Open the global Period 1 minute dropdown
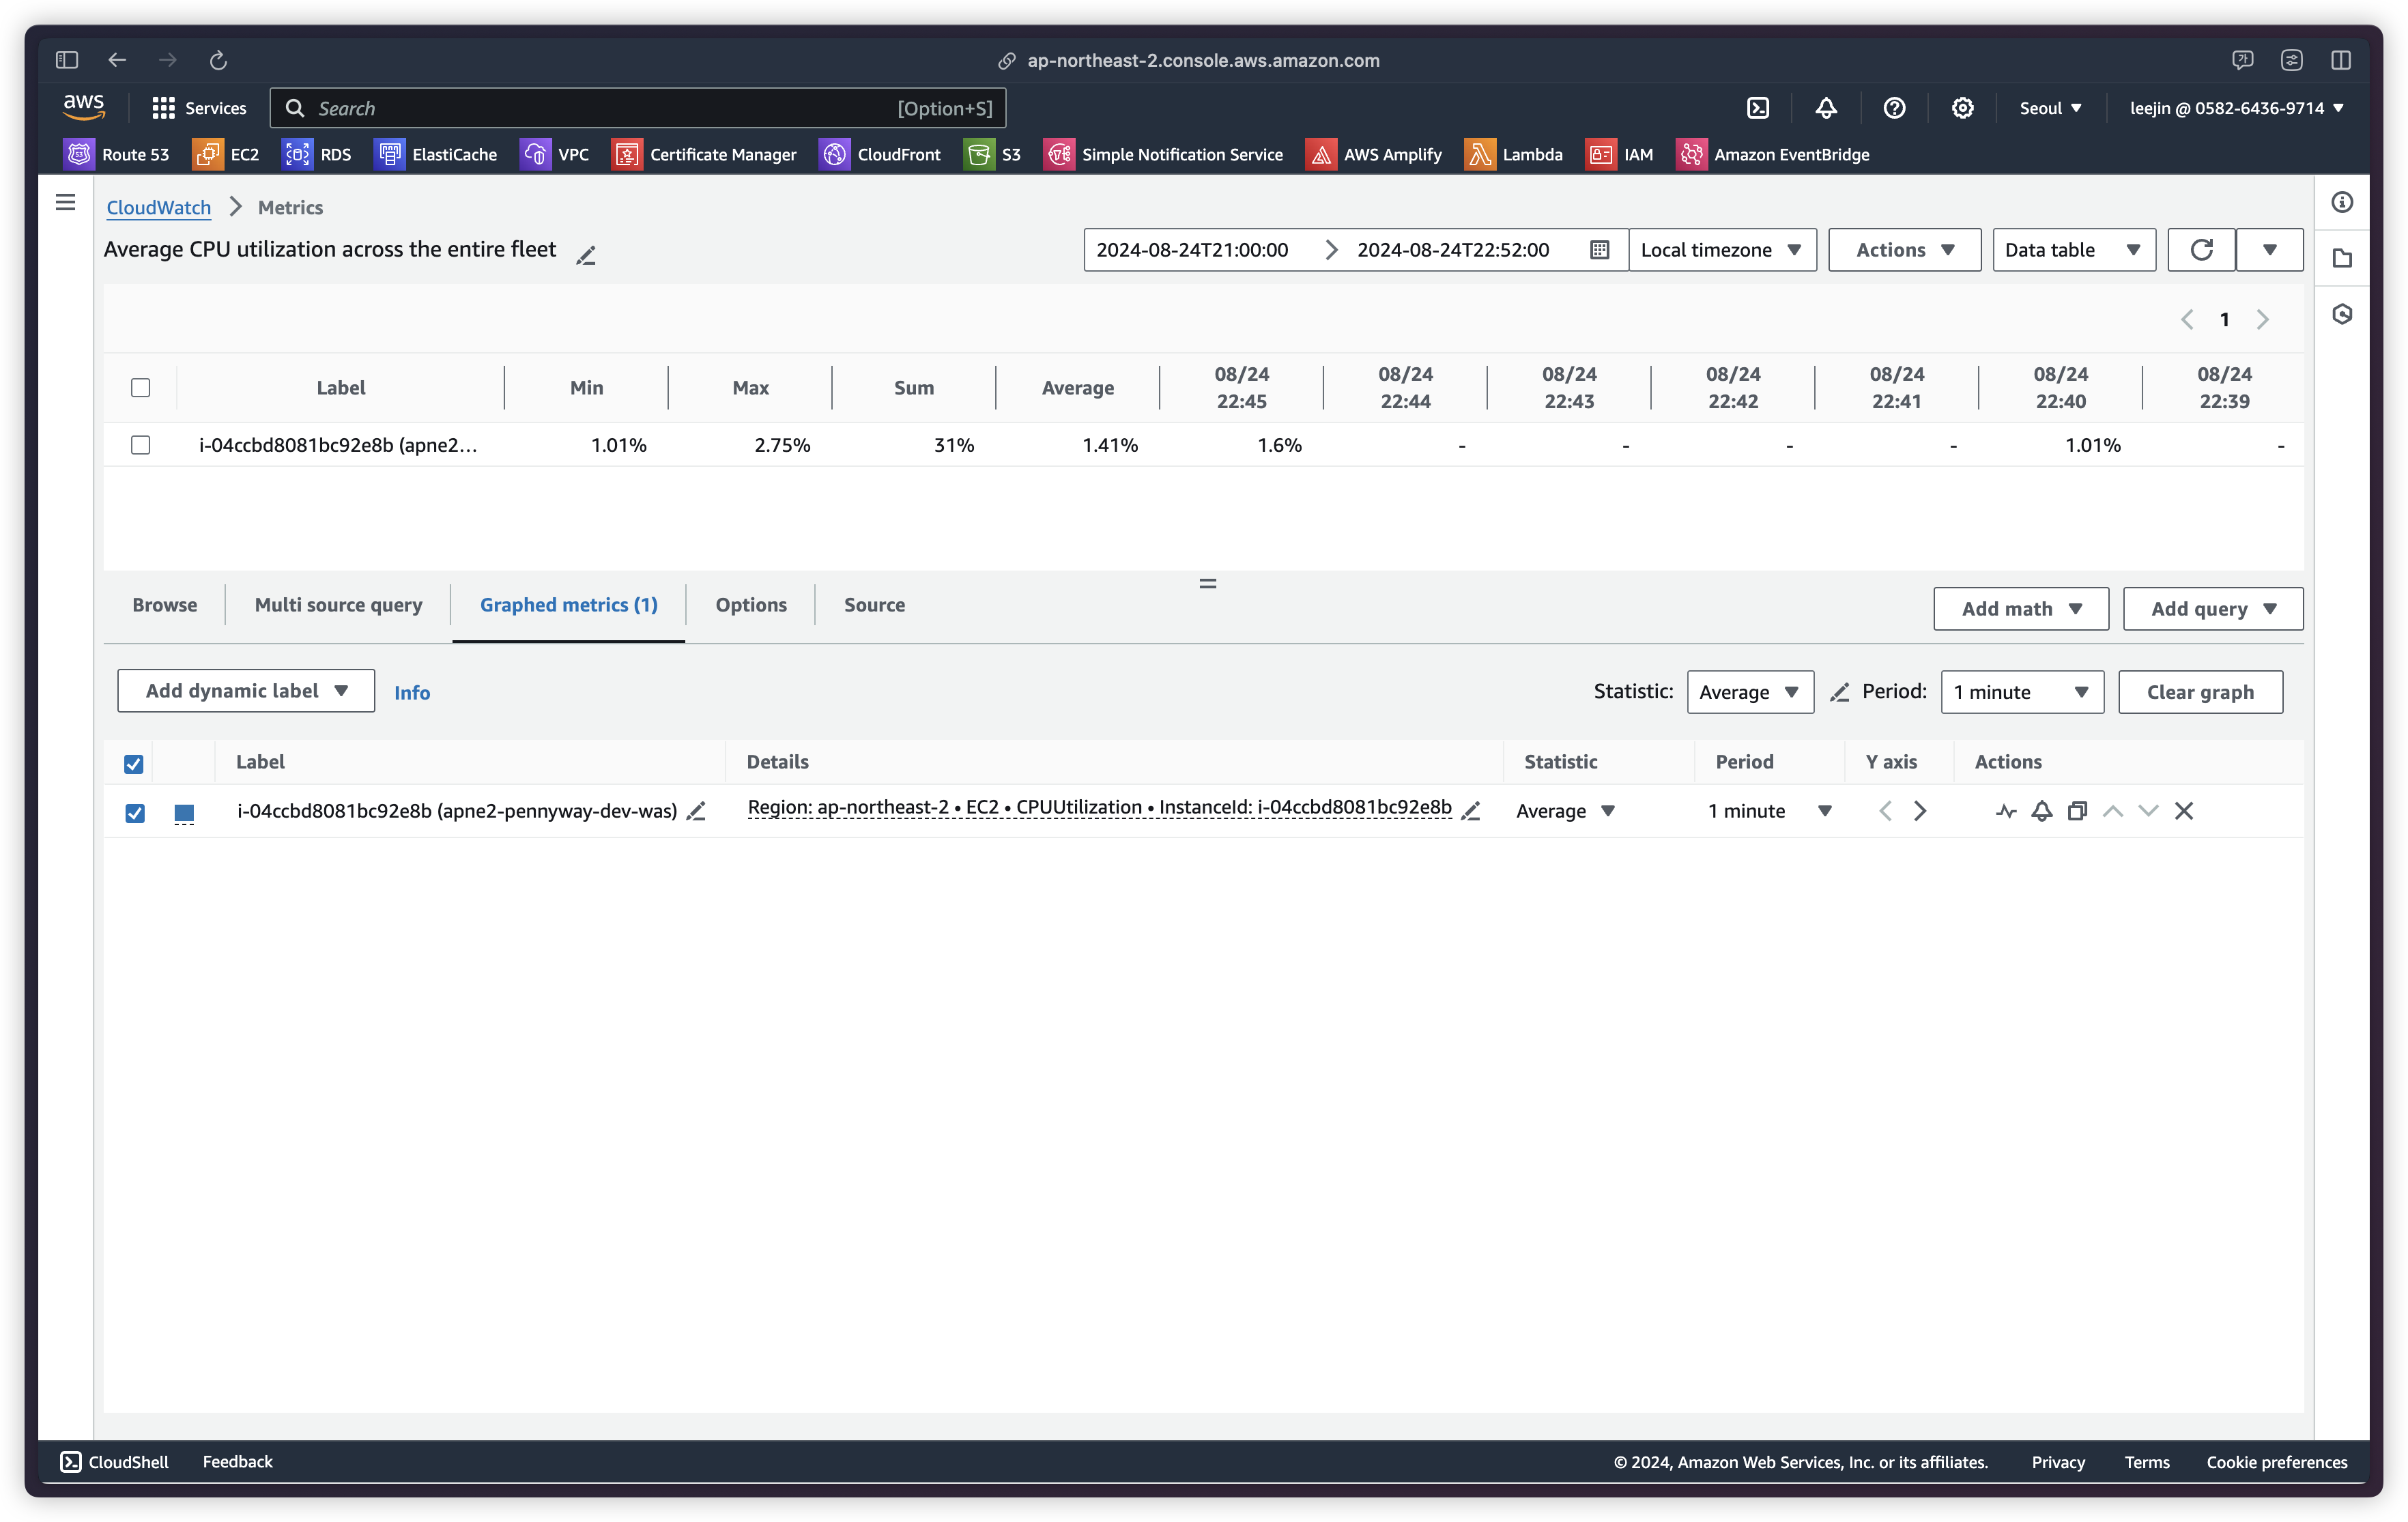The width and height of the screenshot is (2408, 1522). pyautogui.click(x=2022, y=692)
